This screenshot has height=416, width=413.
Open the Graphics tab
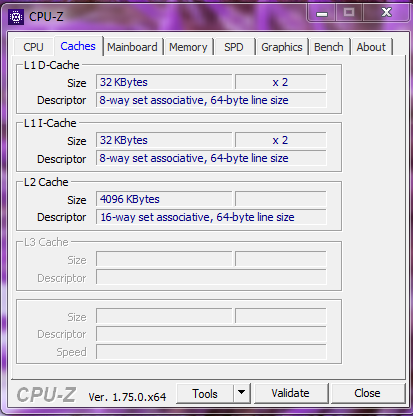click(x=282, y=47)
